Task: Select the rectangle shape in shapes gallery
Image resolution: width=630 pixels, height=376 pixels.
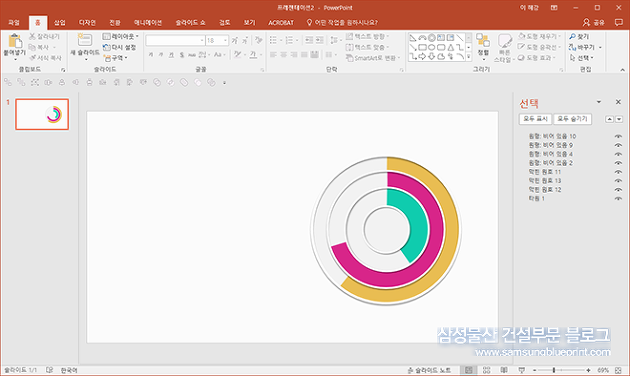Action: (422, 47)
